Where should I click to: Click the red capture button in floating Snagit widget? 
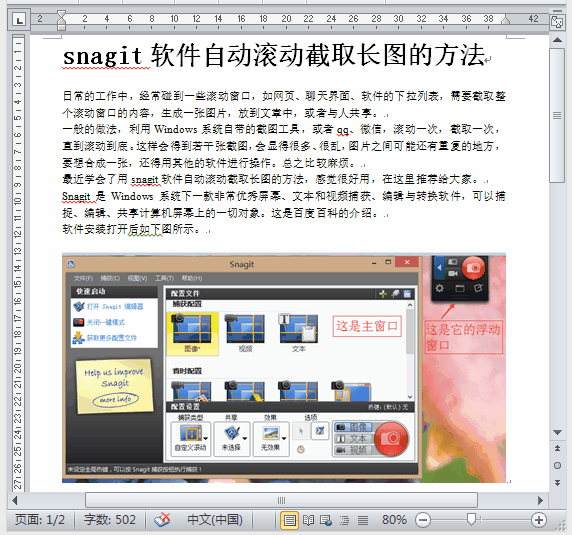pyautogui.click(x=474, y=268)
